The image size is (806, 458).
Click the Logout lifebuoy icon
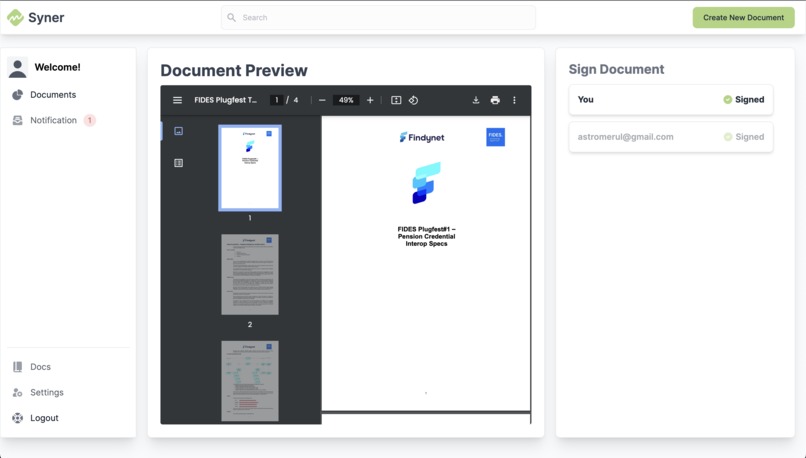tap(17, 418)
